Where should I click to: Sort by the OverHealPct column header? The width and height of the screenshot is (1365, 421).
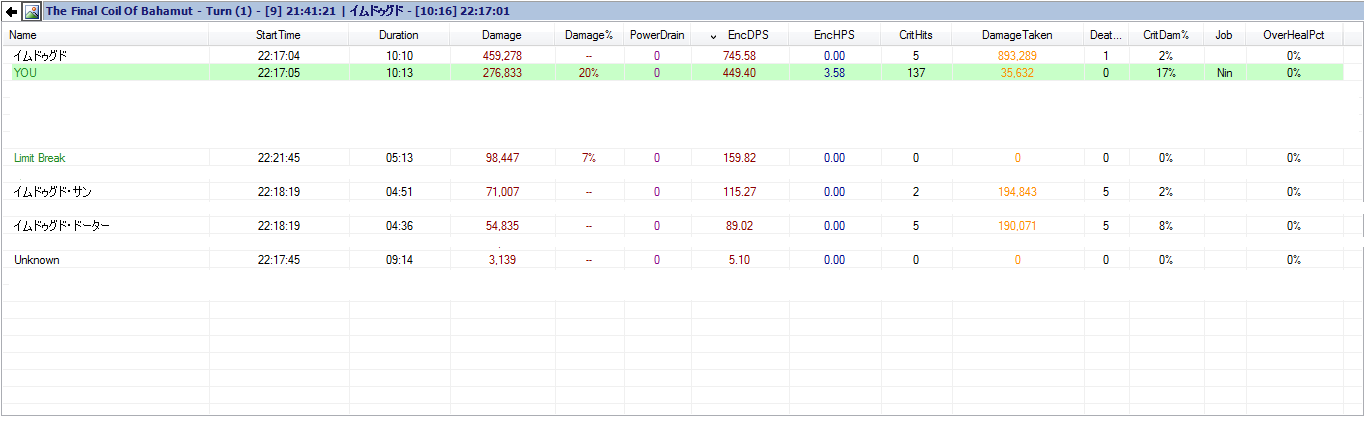point(1294,35)
